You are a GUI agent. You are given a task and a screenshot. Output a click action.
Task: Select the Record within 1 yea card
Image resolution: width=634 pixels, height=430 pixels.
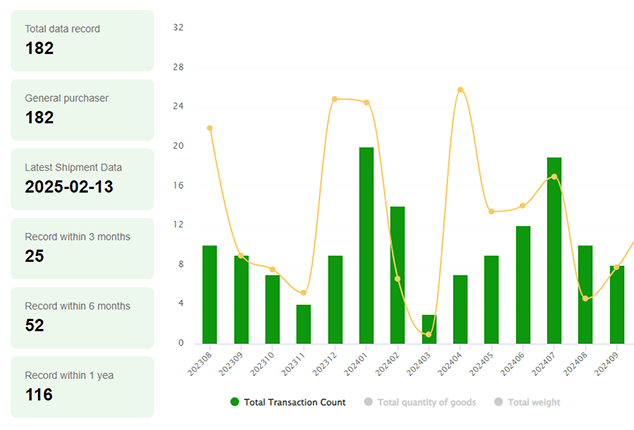[82, 387]
